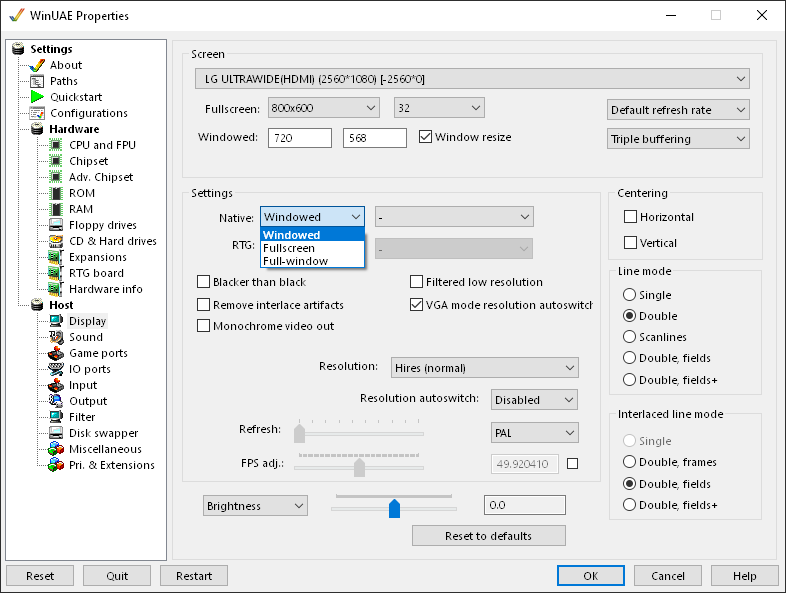
Task: Open the LG ULTRAWIDE screen dropdown
Action: coord(472,79)
